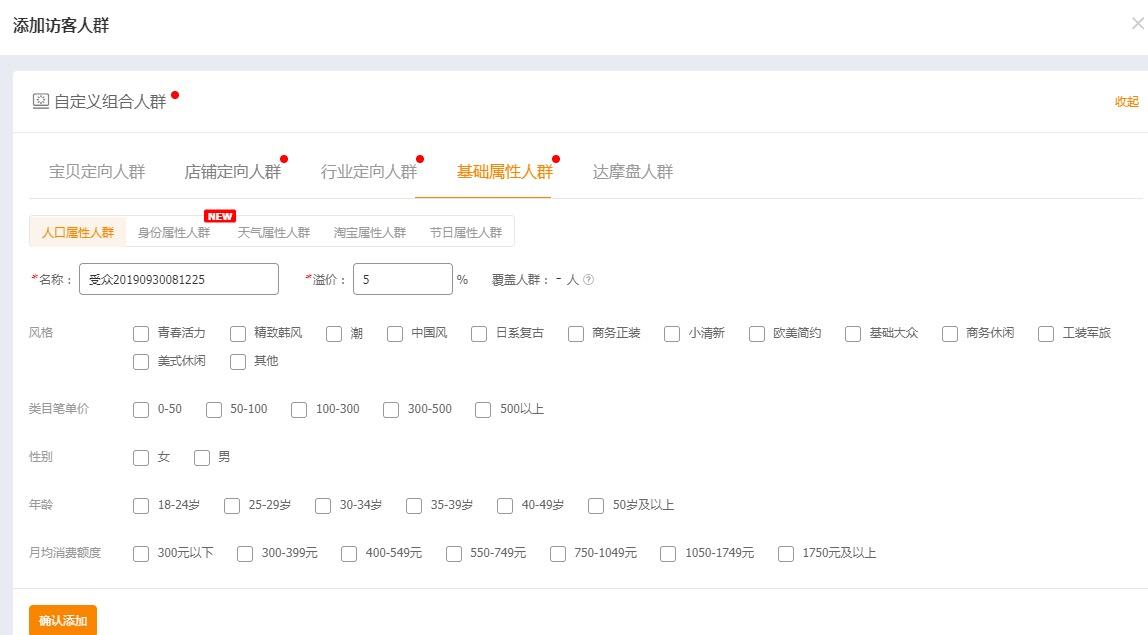Tick the 25-29岁 age checkbox
The height and width of the screenshot is (635, 1148).
point(232,506)
